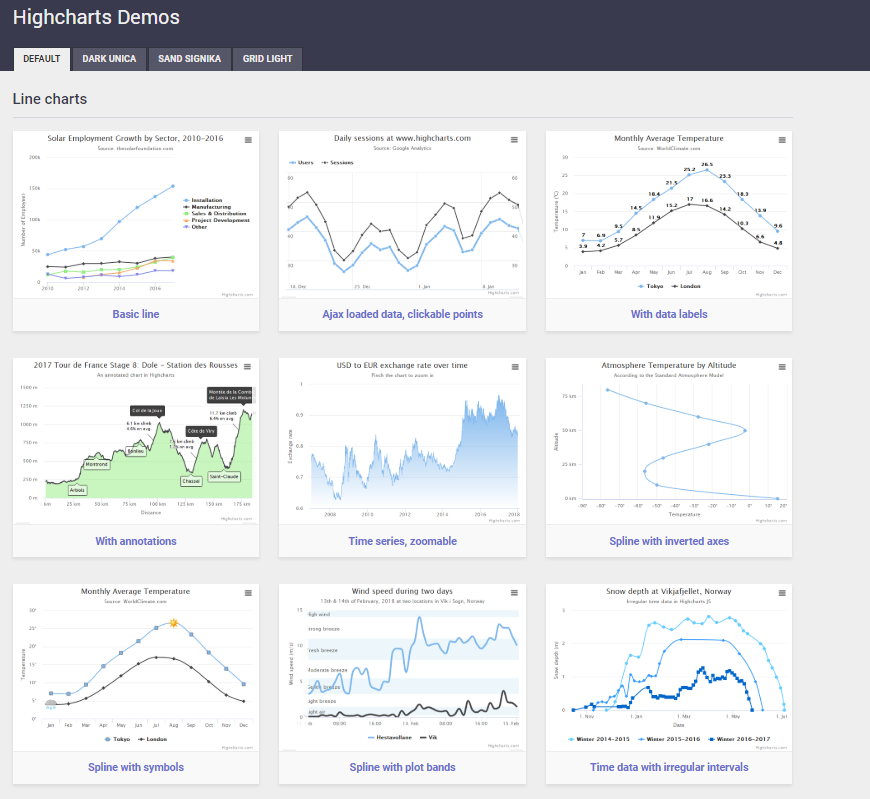Select the Default theme tab
Screen dimensions: 870x799
[x=42, y=59]
